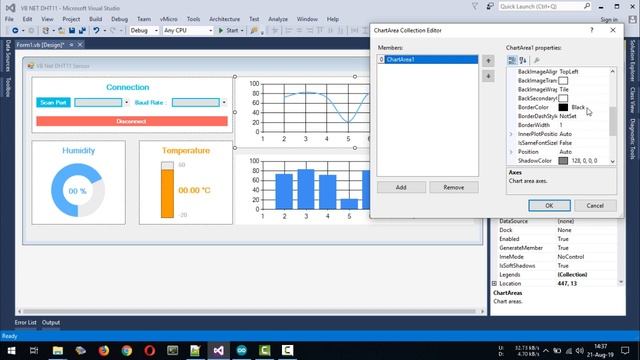The height and width of the screenshot is (360, 640).
Task: Select the Form1.vb [Design] tab
Action: click(40, 45)
